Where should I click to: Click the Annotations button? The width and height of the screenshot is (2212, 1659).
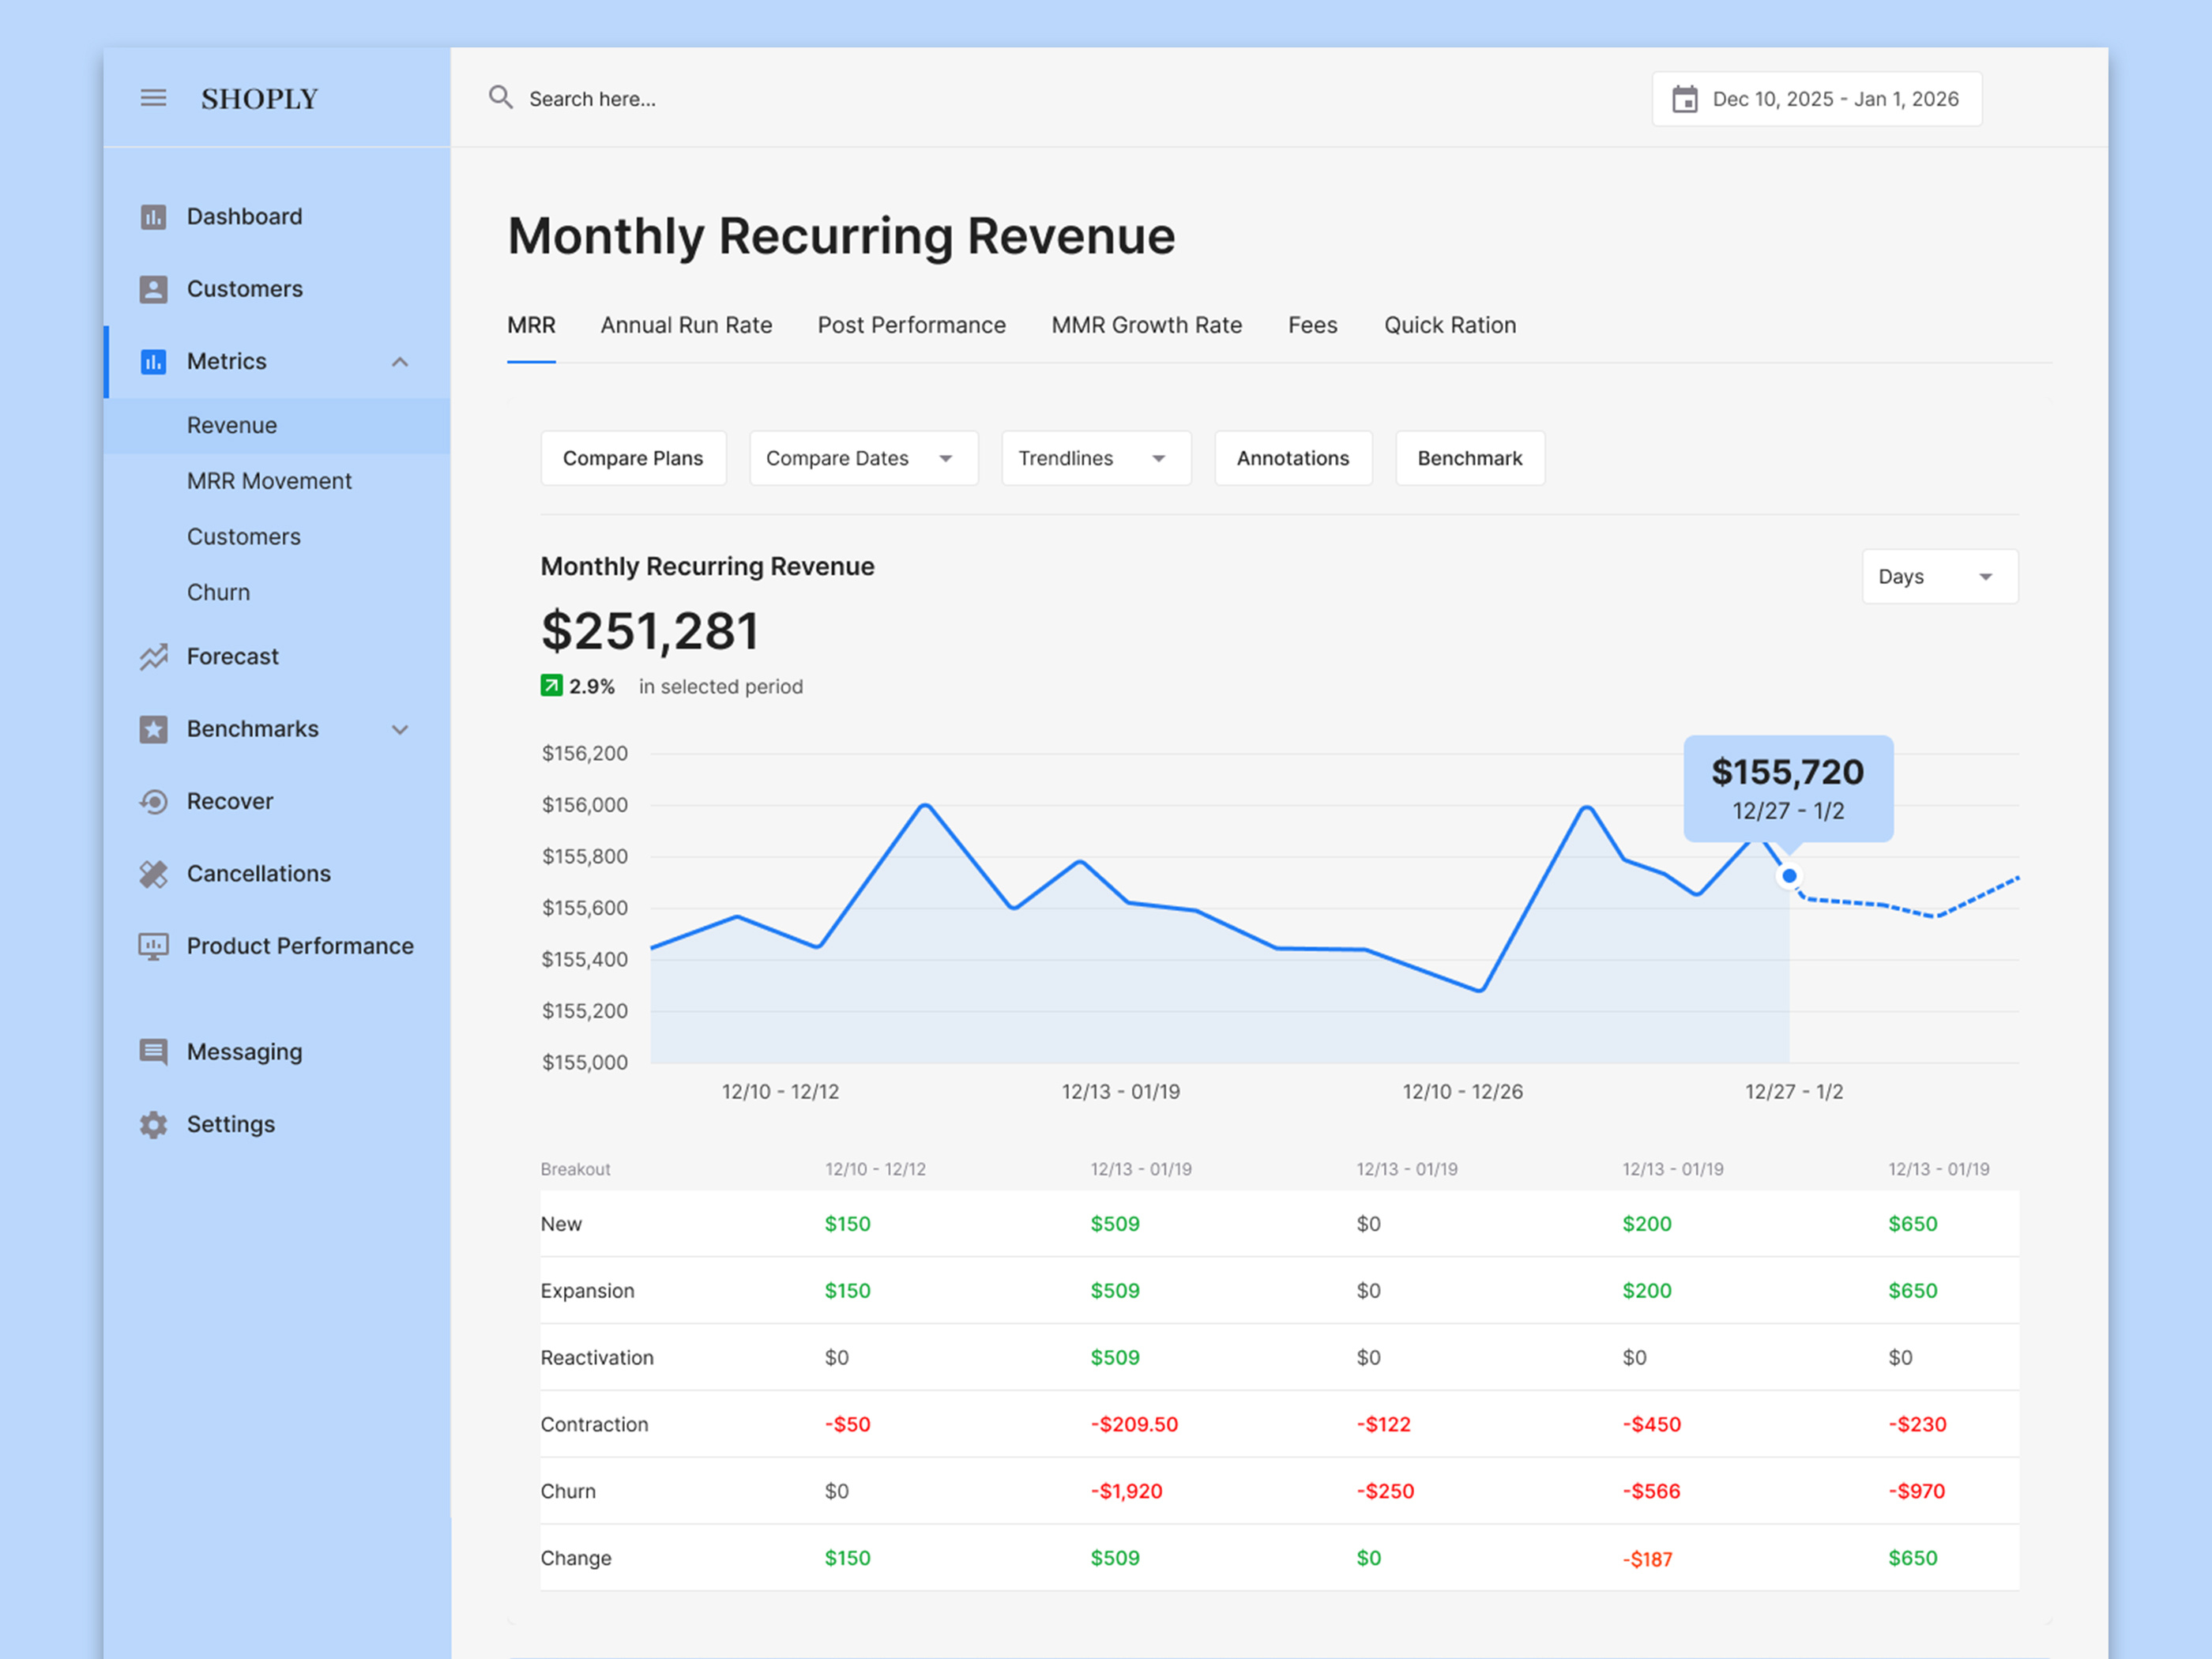(1292, 458)
